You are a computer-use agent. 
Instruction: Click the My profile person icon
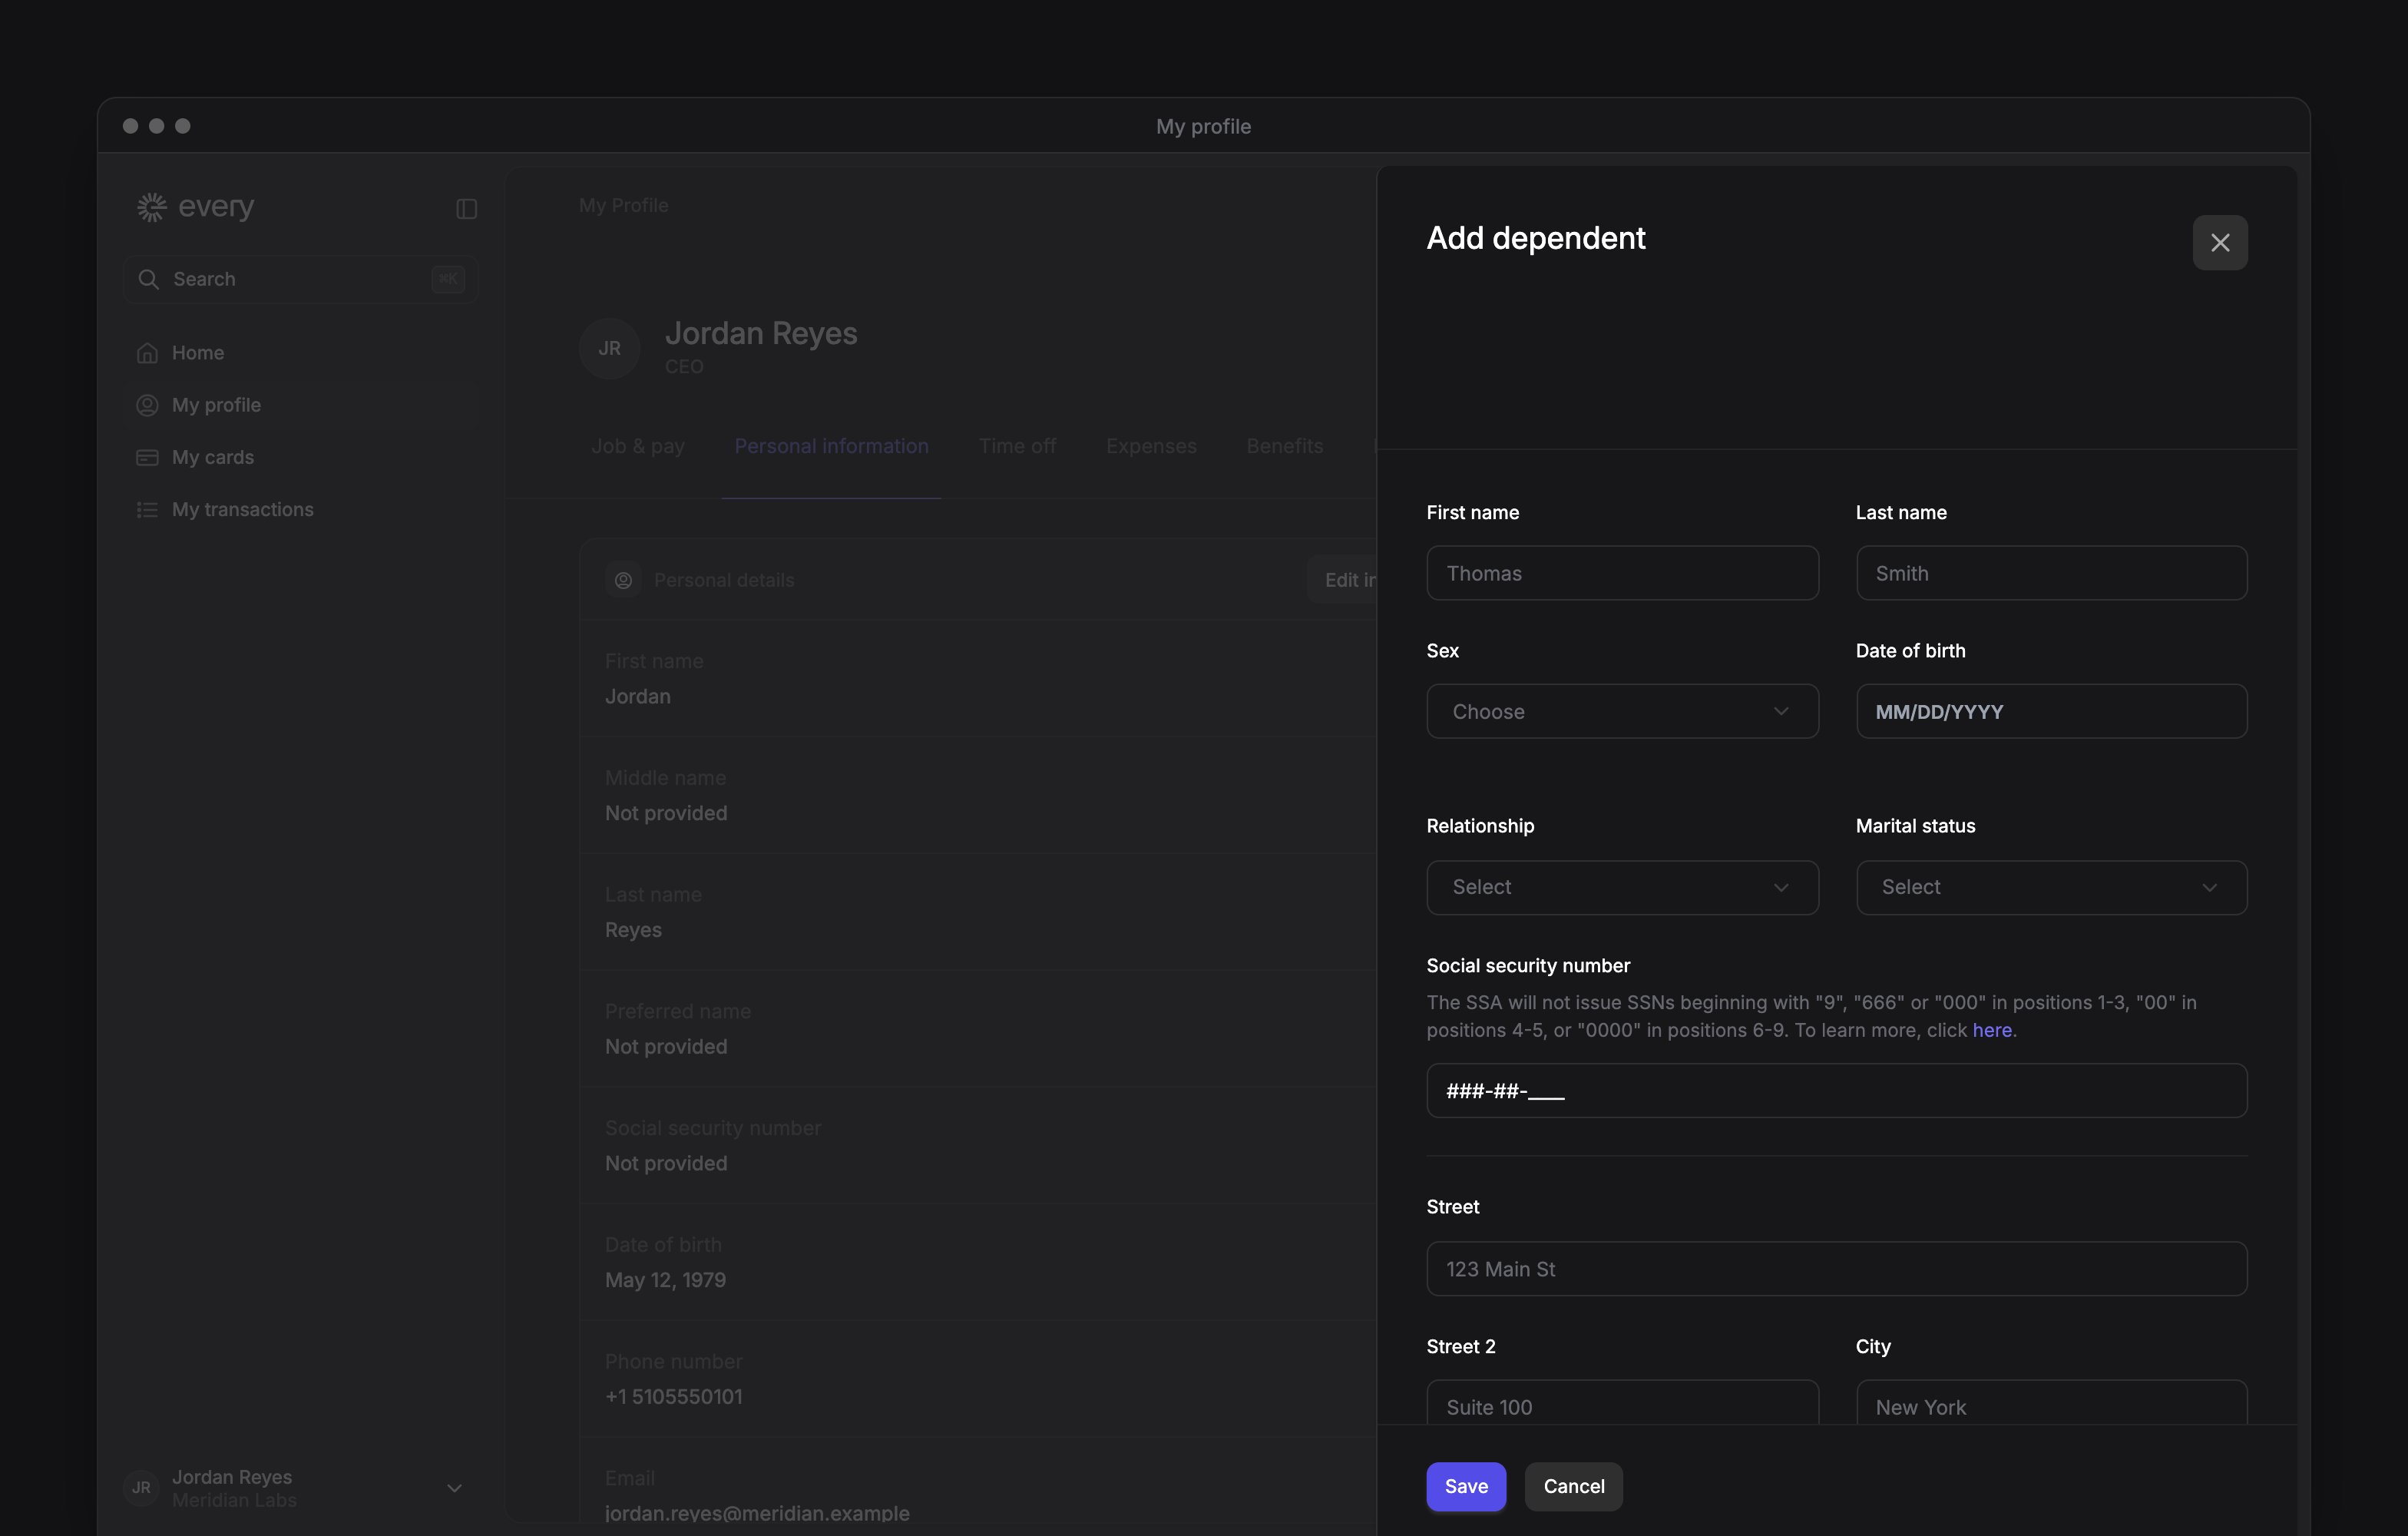click(x=147, y=405)
